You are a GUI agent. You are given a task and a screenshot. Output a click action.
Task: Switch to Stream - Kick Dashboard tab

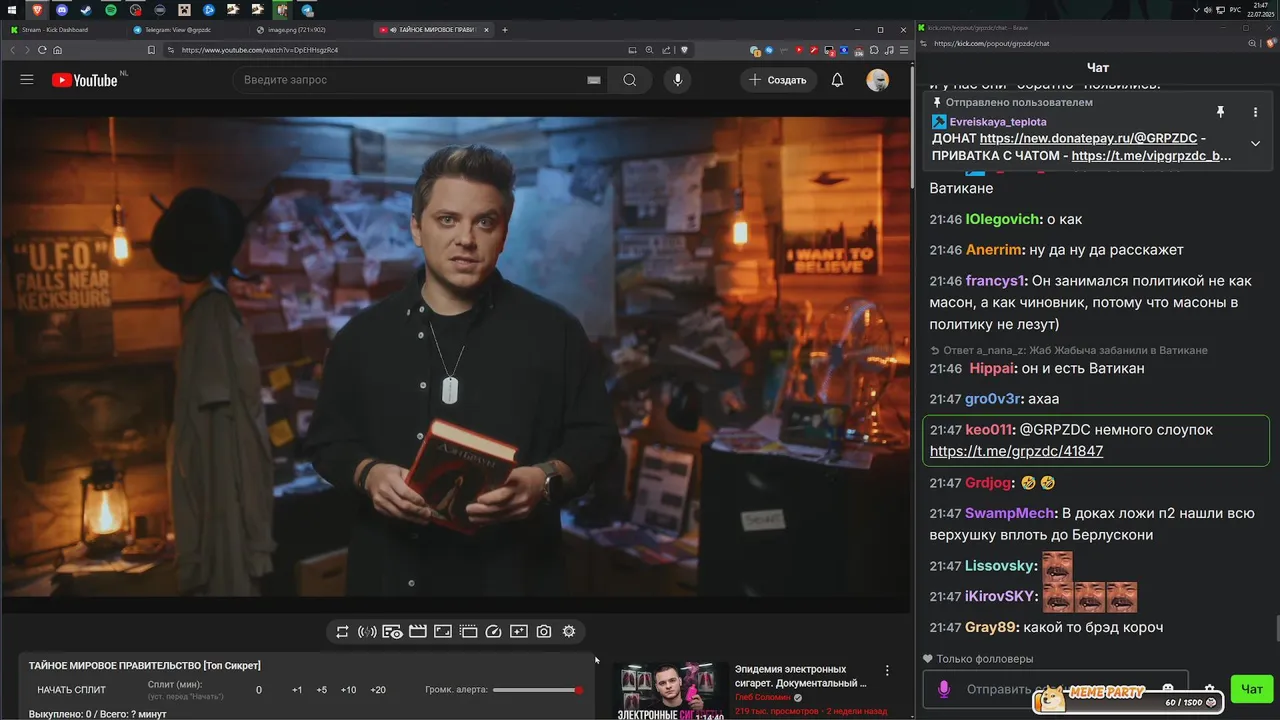click(x=64, y=30)
